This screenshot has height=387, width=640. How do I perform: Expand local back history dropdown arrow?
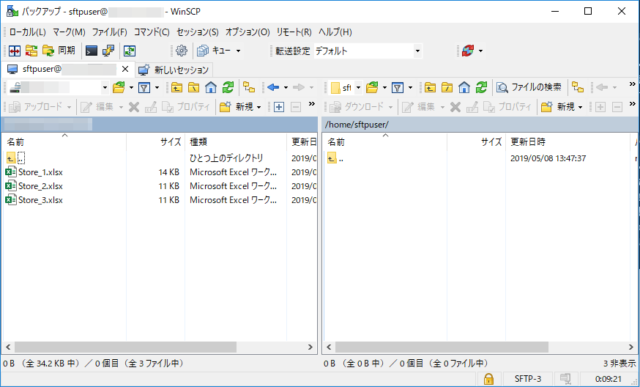point(286,87)
